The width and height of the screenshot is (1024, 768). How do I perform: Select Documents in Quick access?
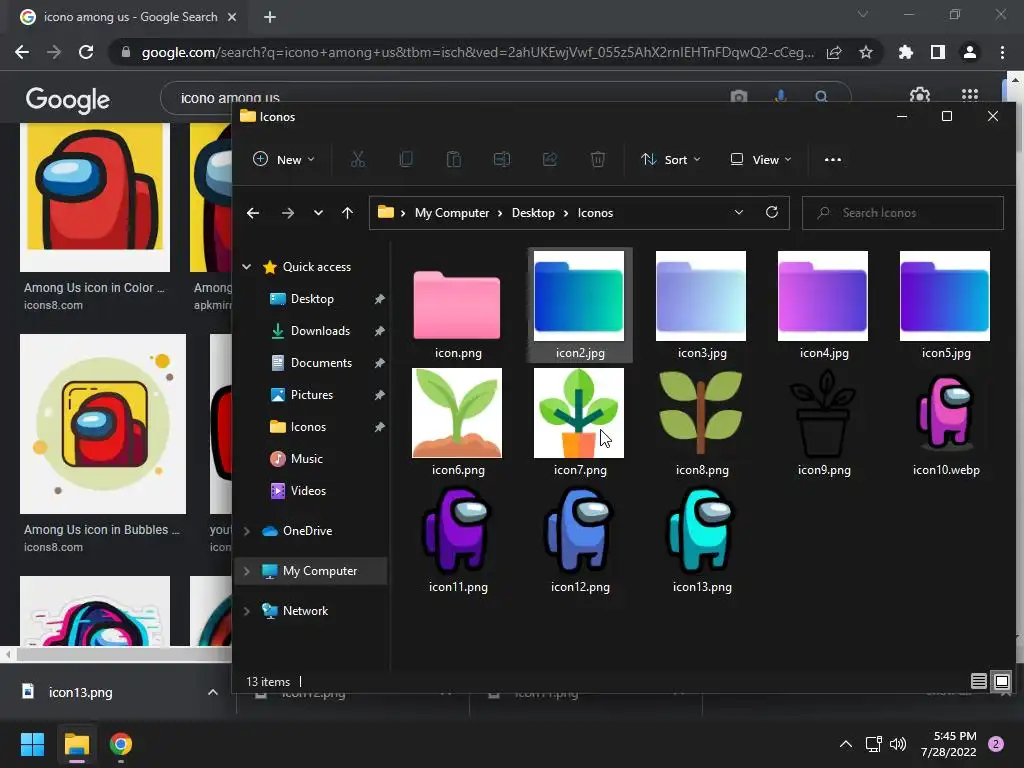[x=321, y=362]
